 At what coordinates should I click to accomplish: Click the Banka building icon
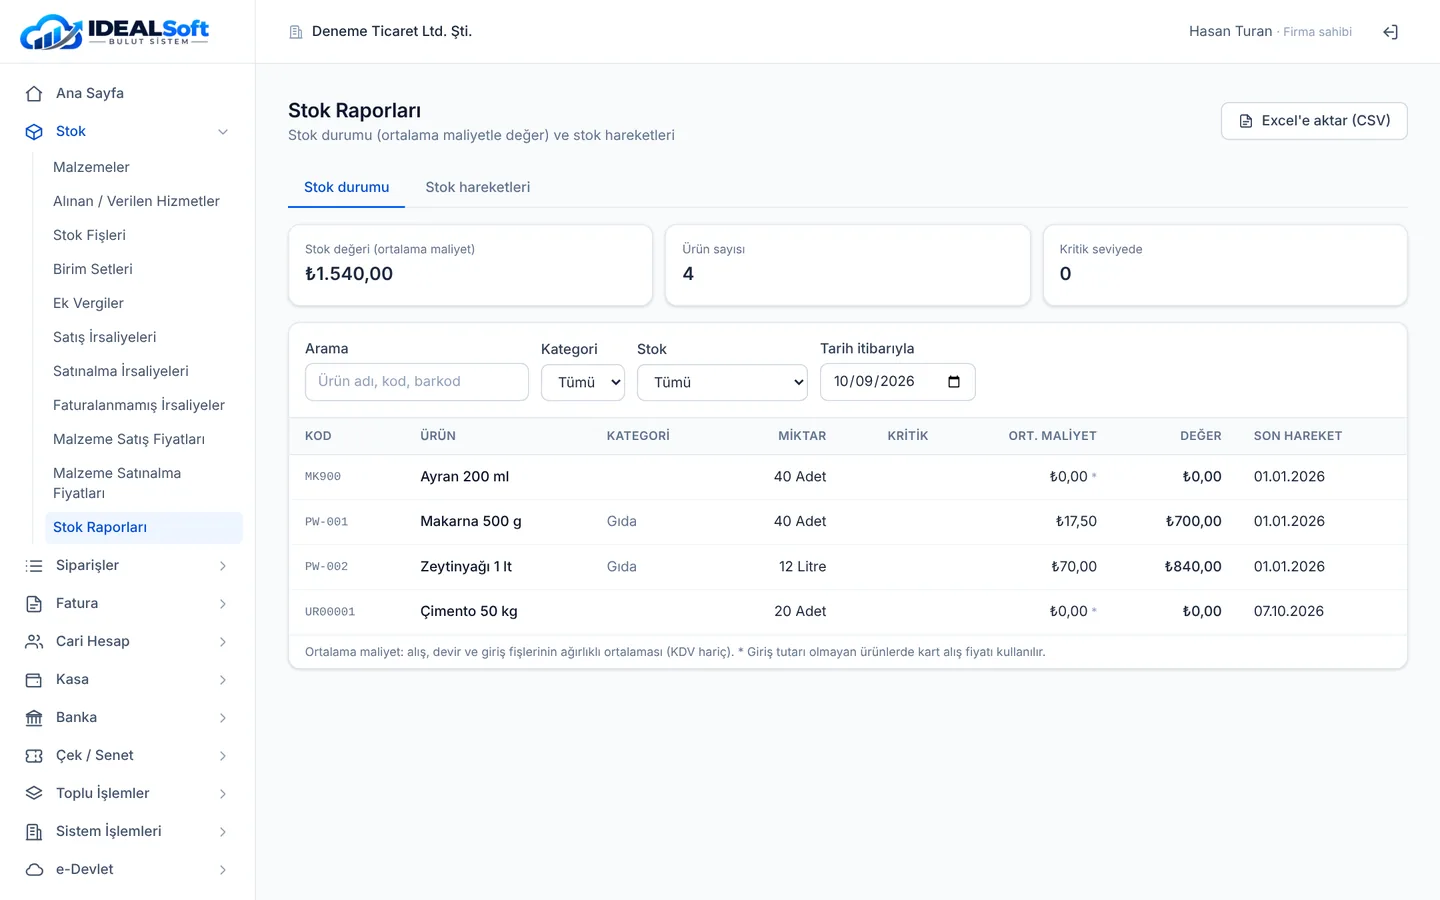pos(34,718)
